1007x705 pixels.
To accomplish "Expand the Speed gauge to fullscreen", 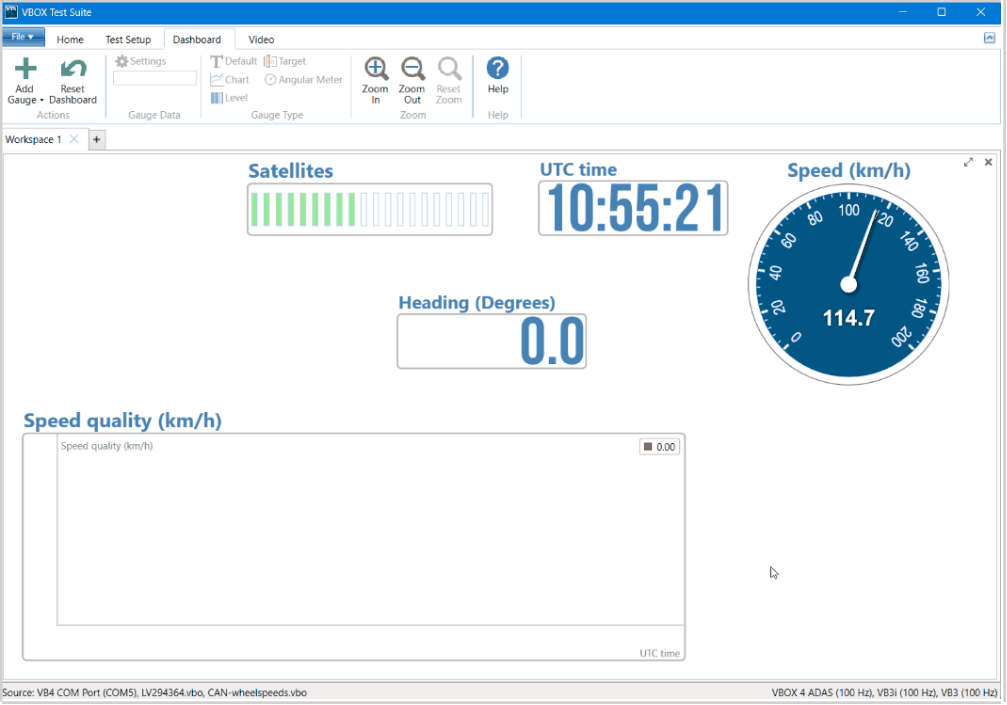I will coord(968,162).
